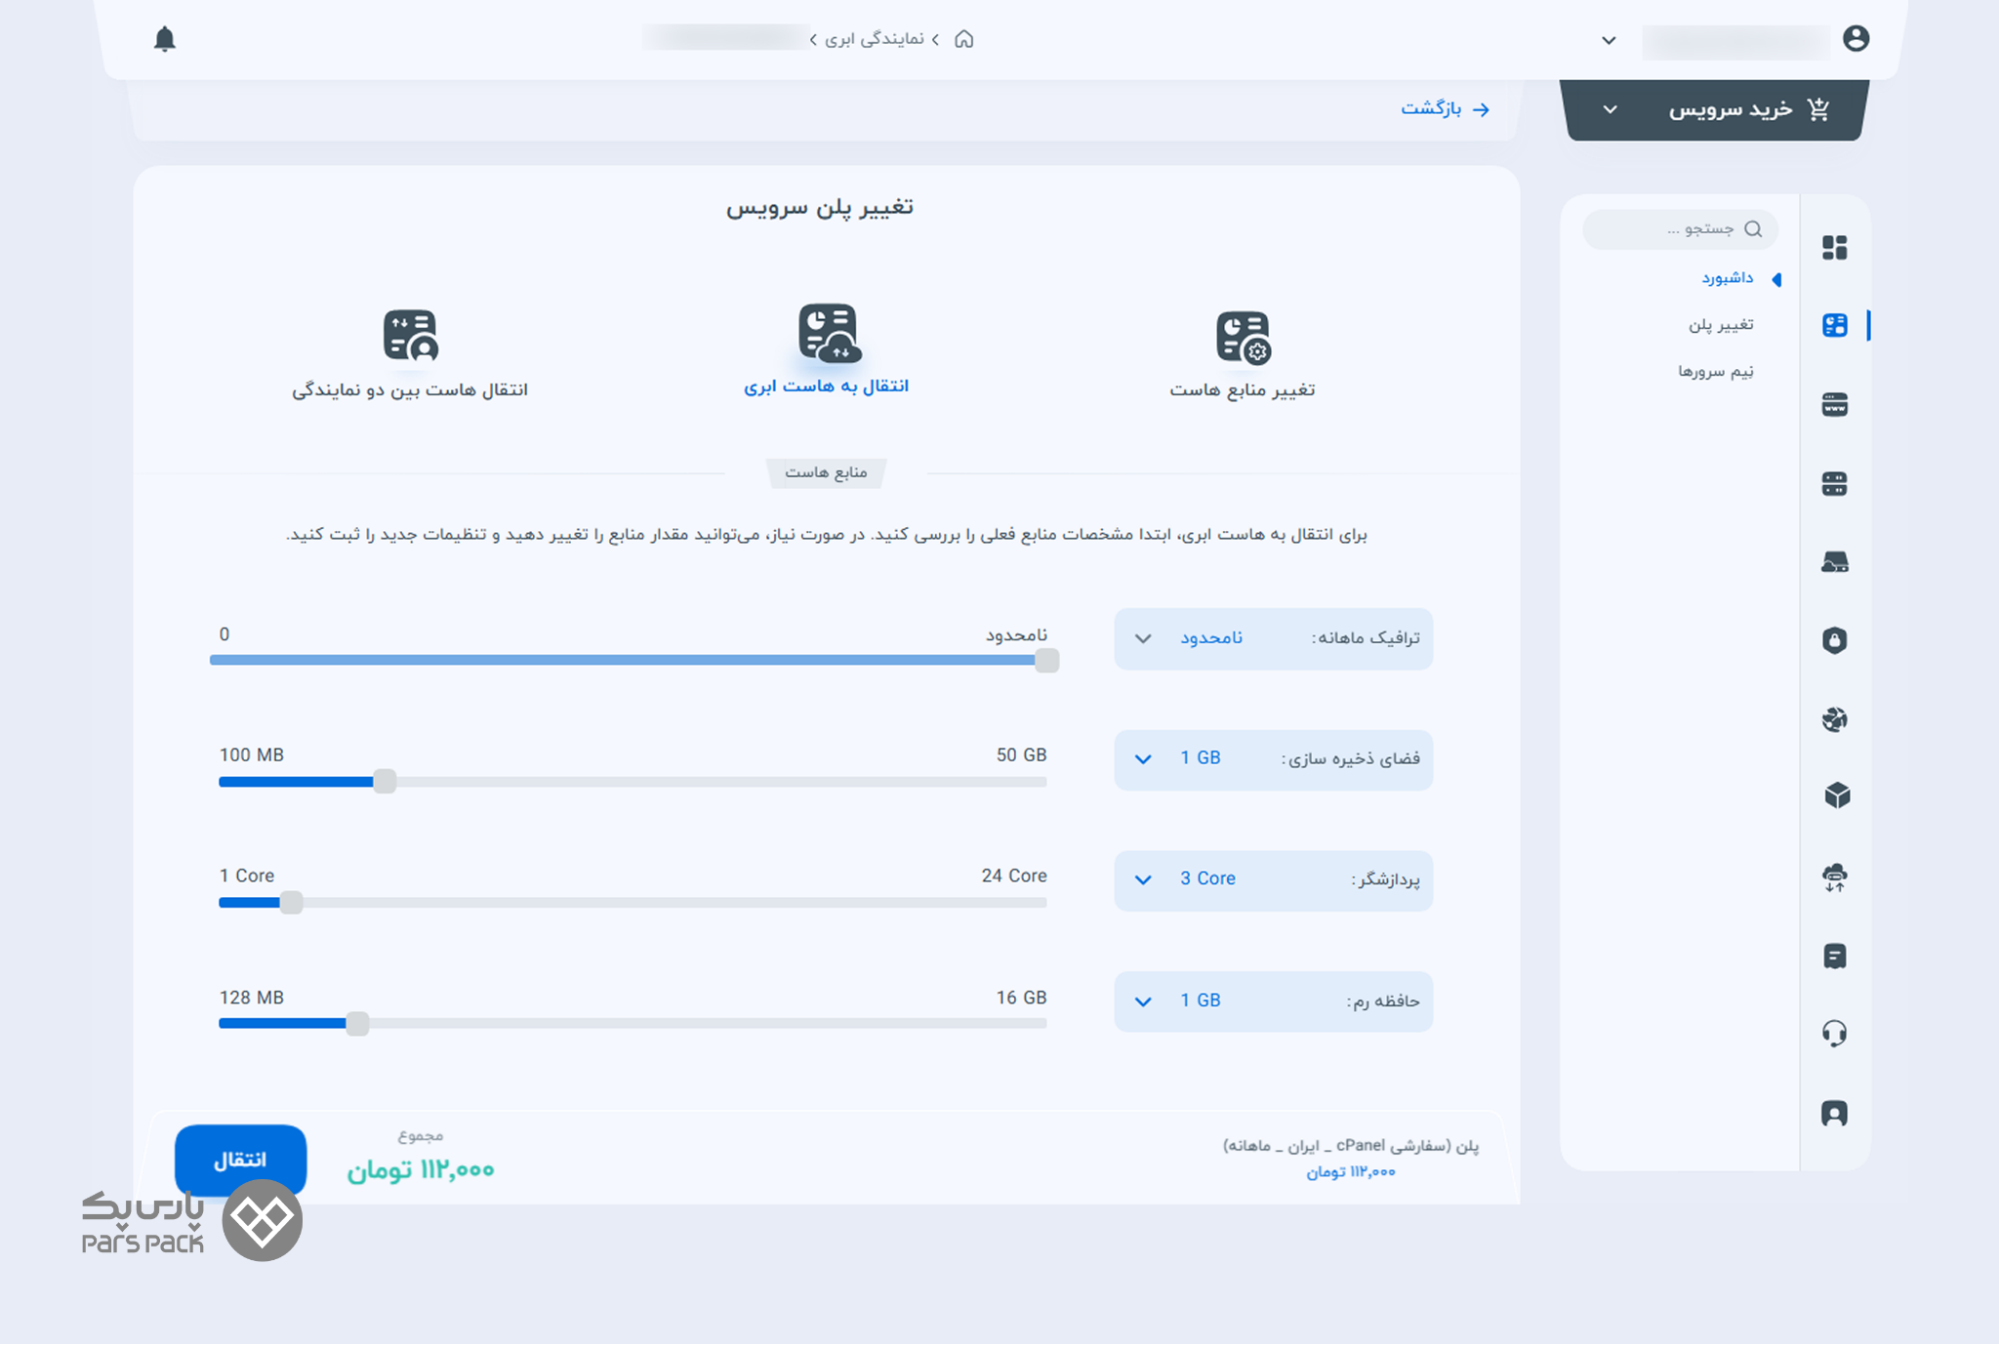Click the processor core slider handle
Viewport: 1999px width, 1345px height.
click(291, 903)
